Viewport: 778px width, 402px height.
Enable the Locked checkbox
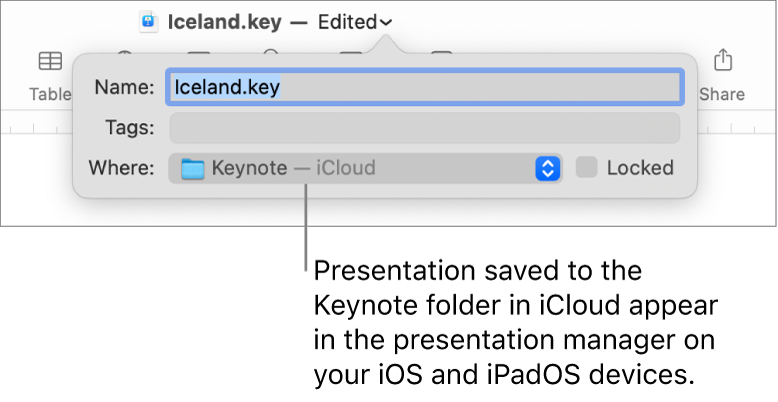pos(588,168)
